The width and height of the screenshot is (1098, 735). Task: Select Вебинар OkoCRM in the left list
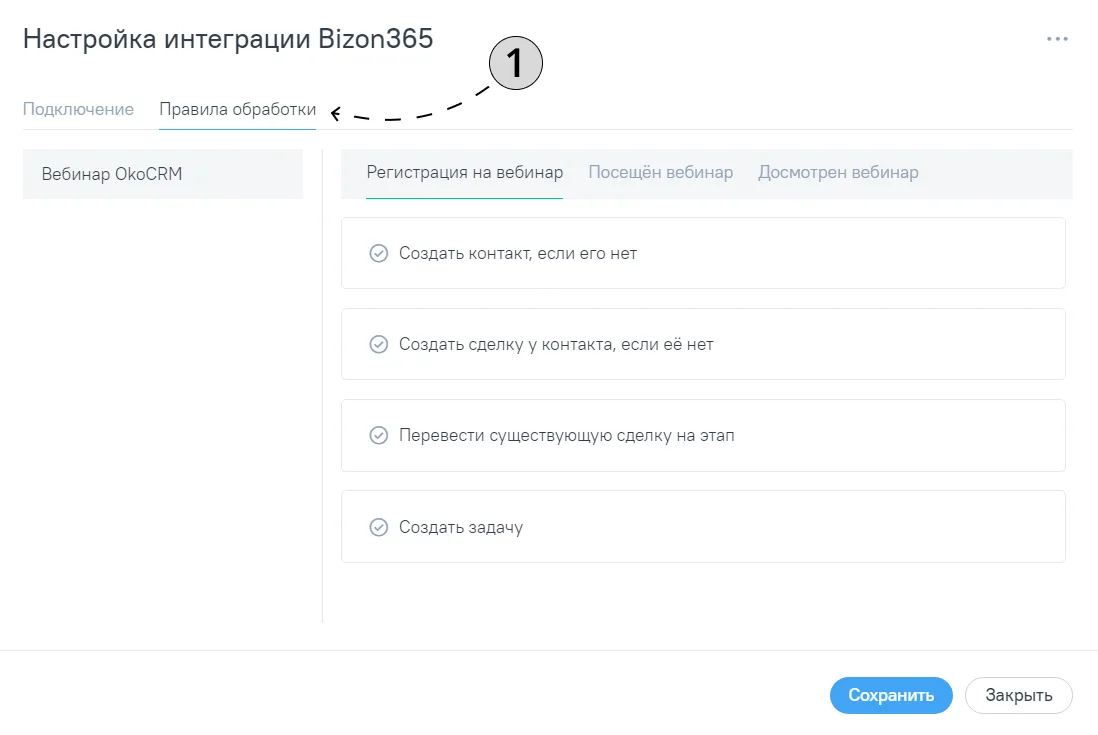tap(162, 174)
